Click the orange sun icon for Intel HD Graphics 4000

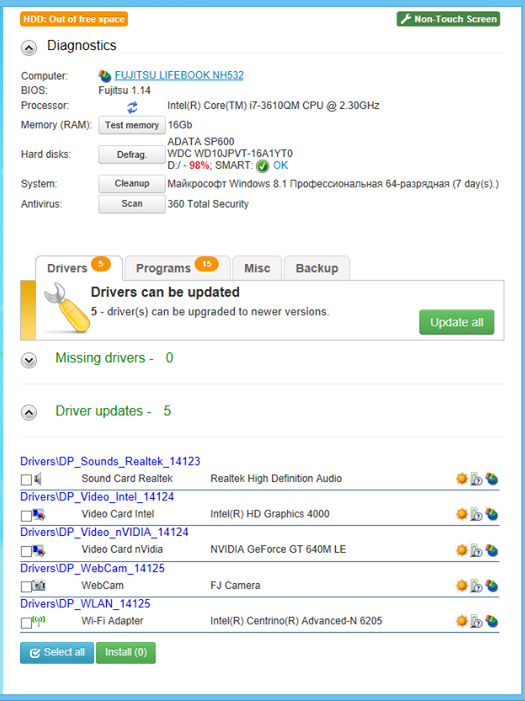click(x=461, y=514)
